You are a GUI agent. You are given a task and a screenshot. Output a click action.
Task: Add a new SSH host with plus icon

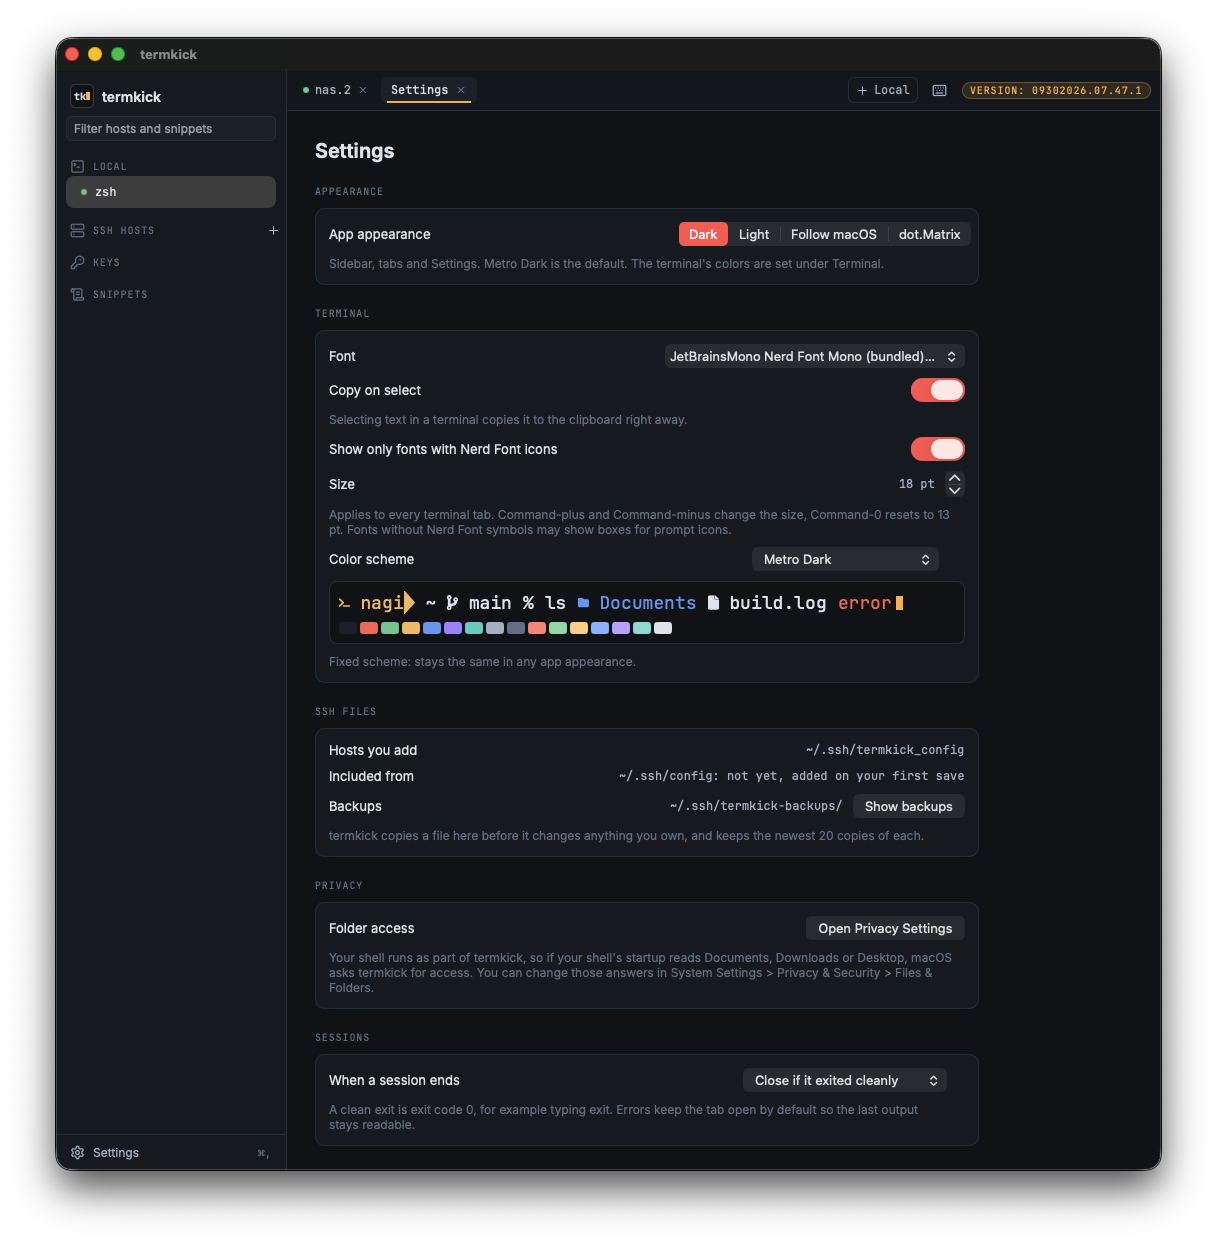(273, 230)
